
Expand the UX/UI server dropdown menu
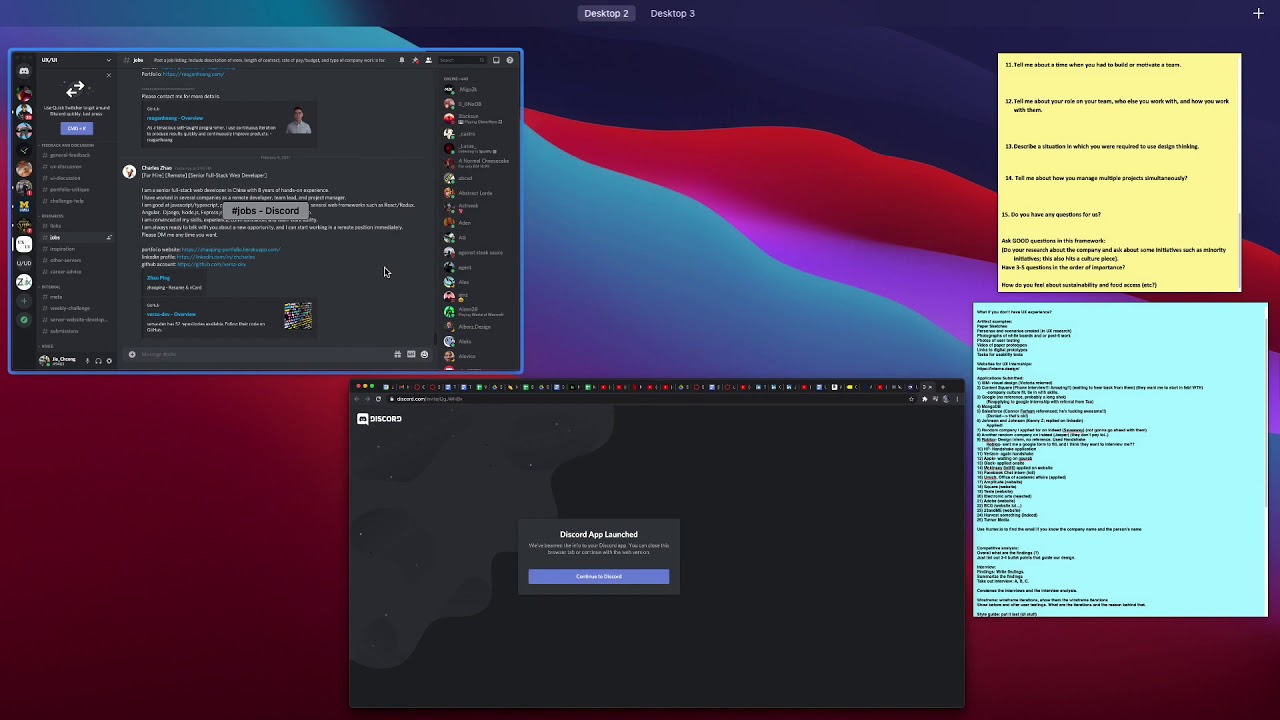109,60
